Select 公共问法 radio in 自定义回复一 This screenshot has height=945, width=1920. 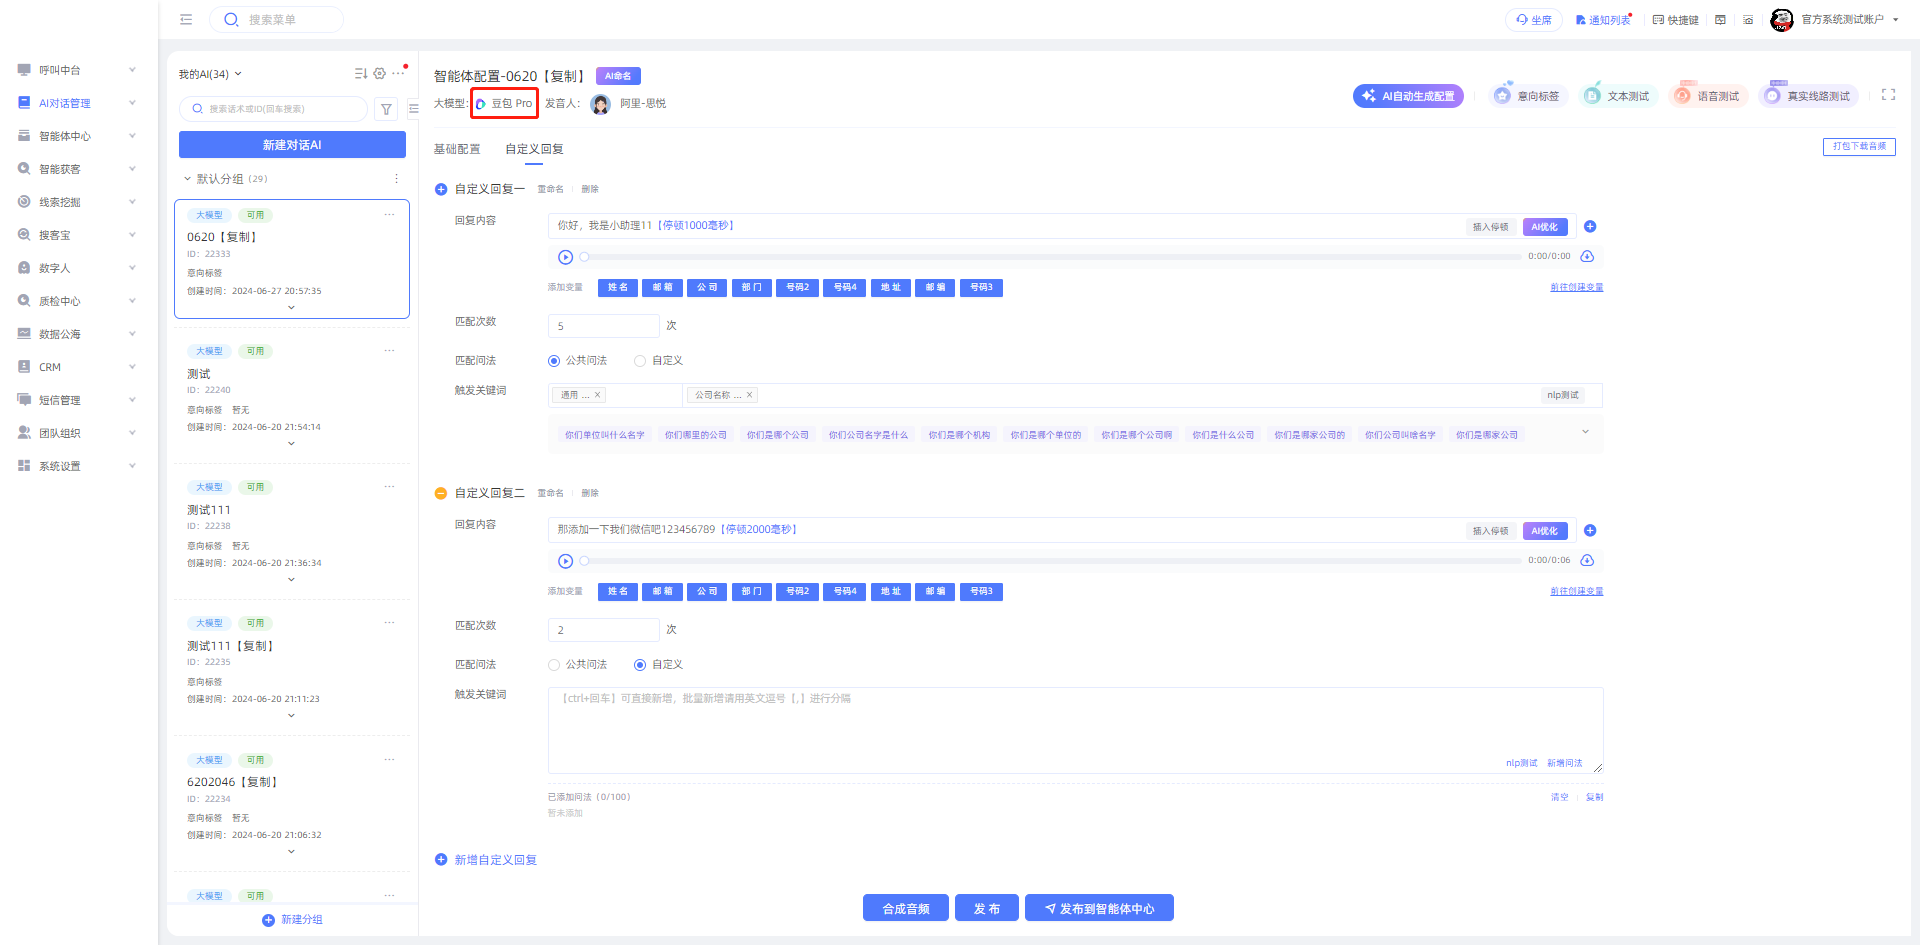pos(554,361)
